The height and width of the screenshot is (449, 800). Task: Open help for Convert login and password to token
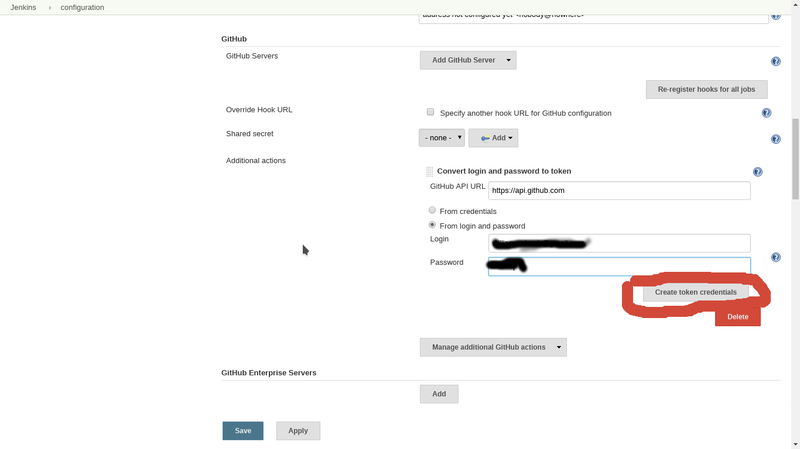pyautogui.click(x=758, y=171)
